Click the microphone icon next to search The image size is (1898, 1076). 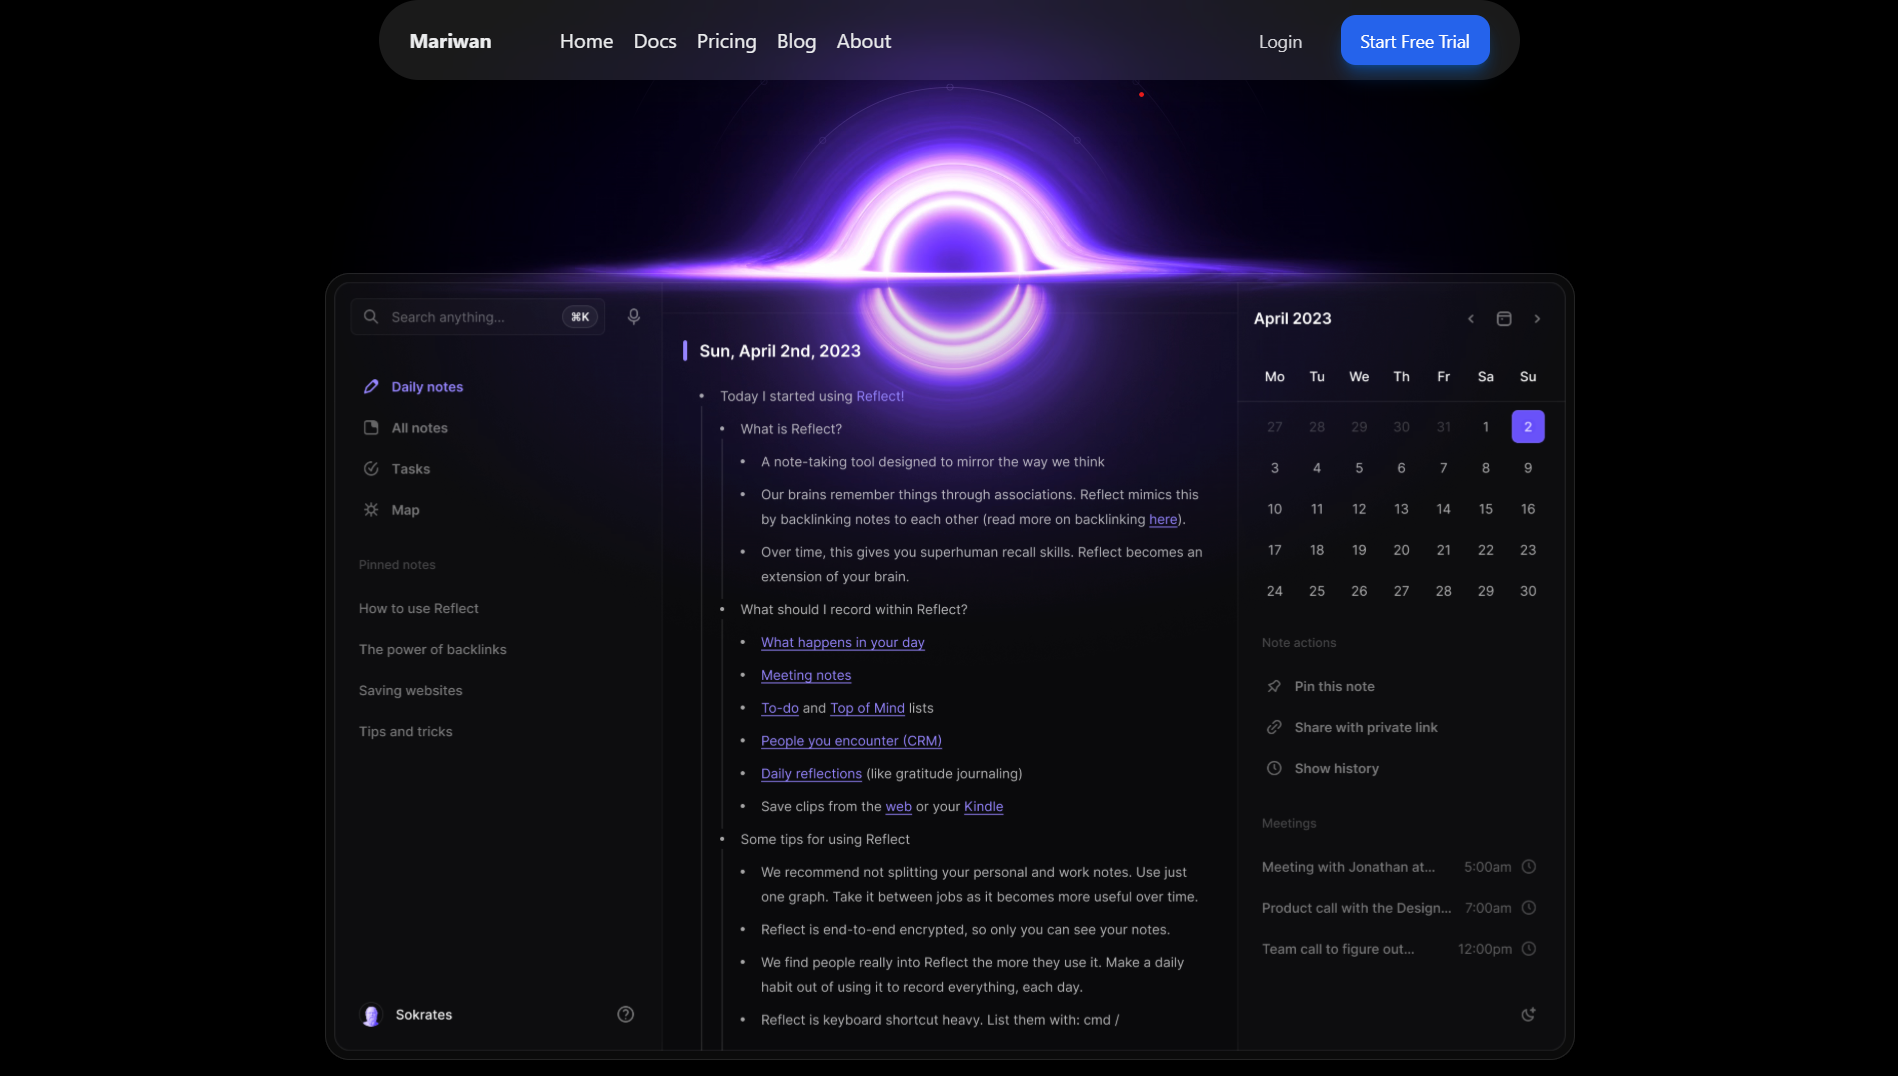(633, 317)
